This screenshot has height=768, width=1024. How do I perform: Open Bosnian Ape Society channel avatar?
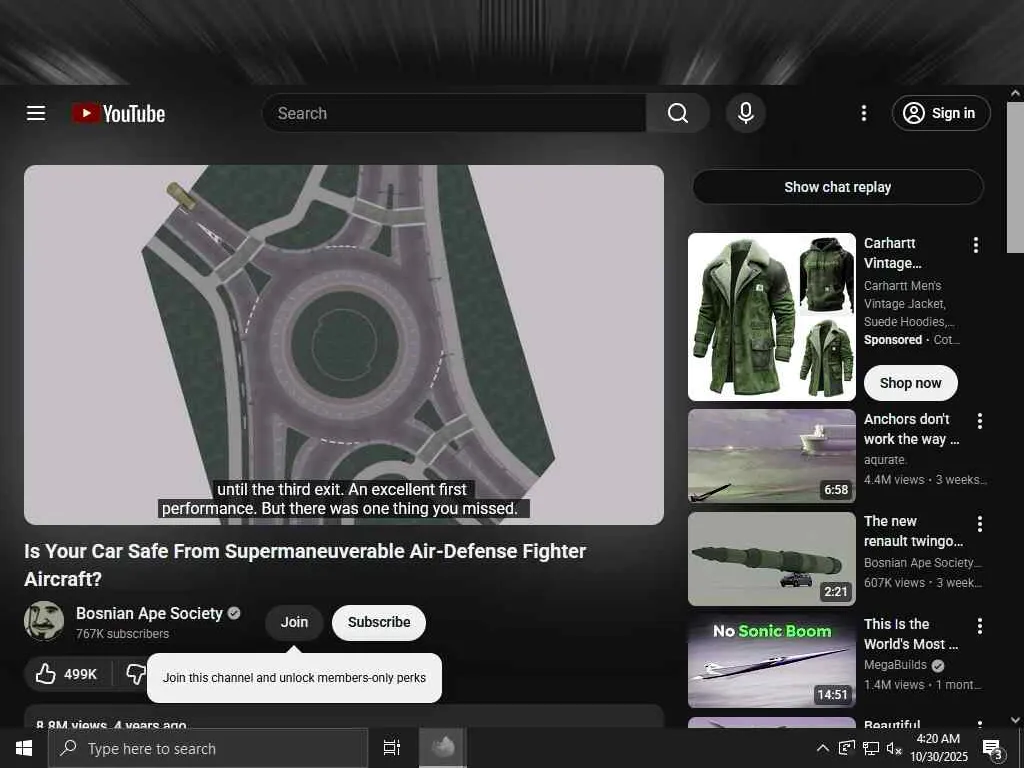pyautogui.click(x=44, y=621)
